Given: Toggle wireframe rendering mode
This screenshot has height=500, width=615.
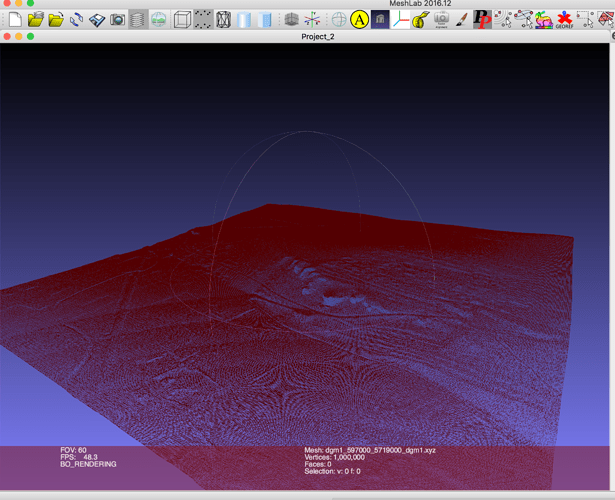Looking at the screenshot, I should (223, 19).
